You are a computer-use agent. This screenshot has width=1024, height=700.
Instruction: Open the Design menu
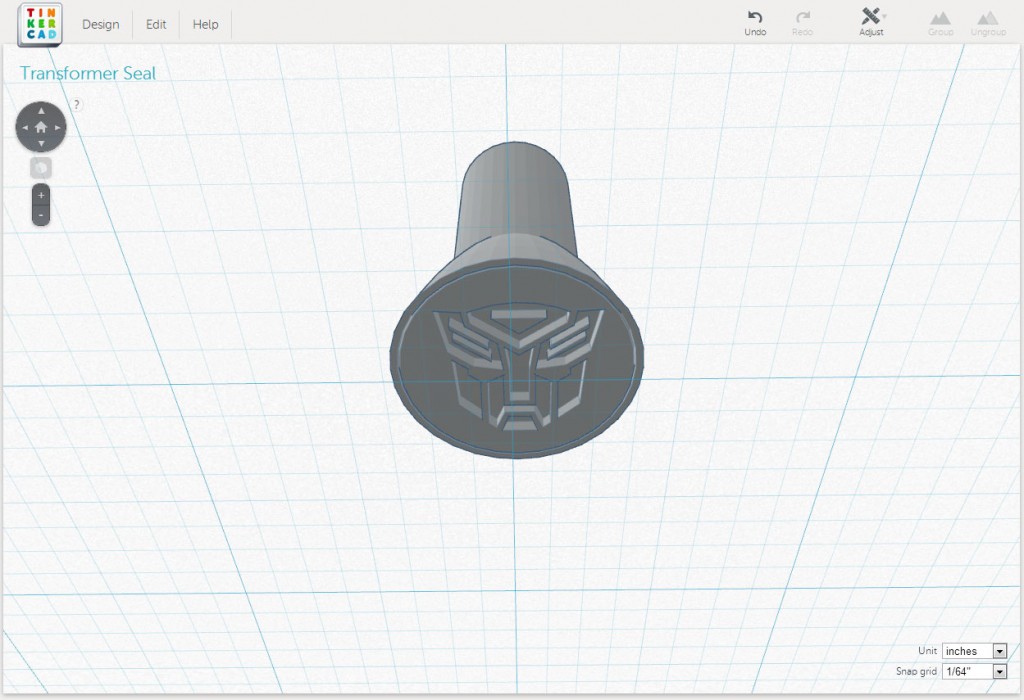tap(100, 24)
